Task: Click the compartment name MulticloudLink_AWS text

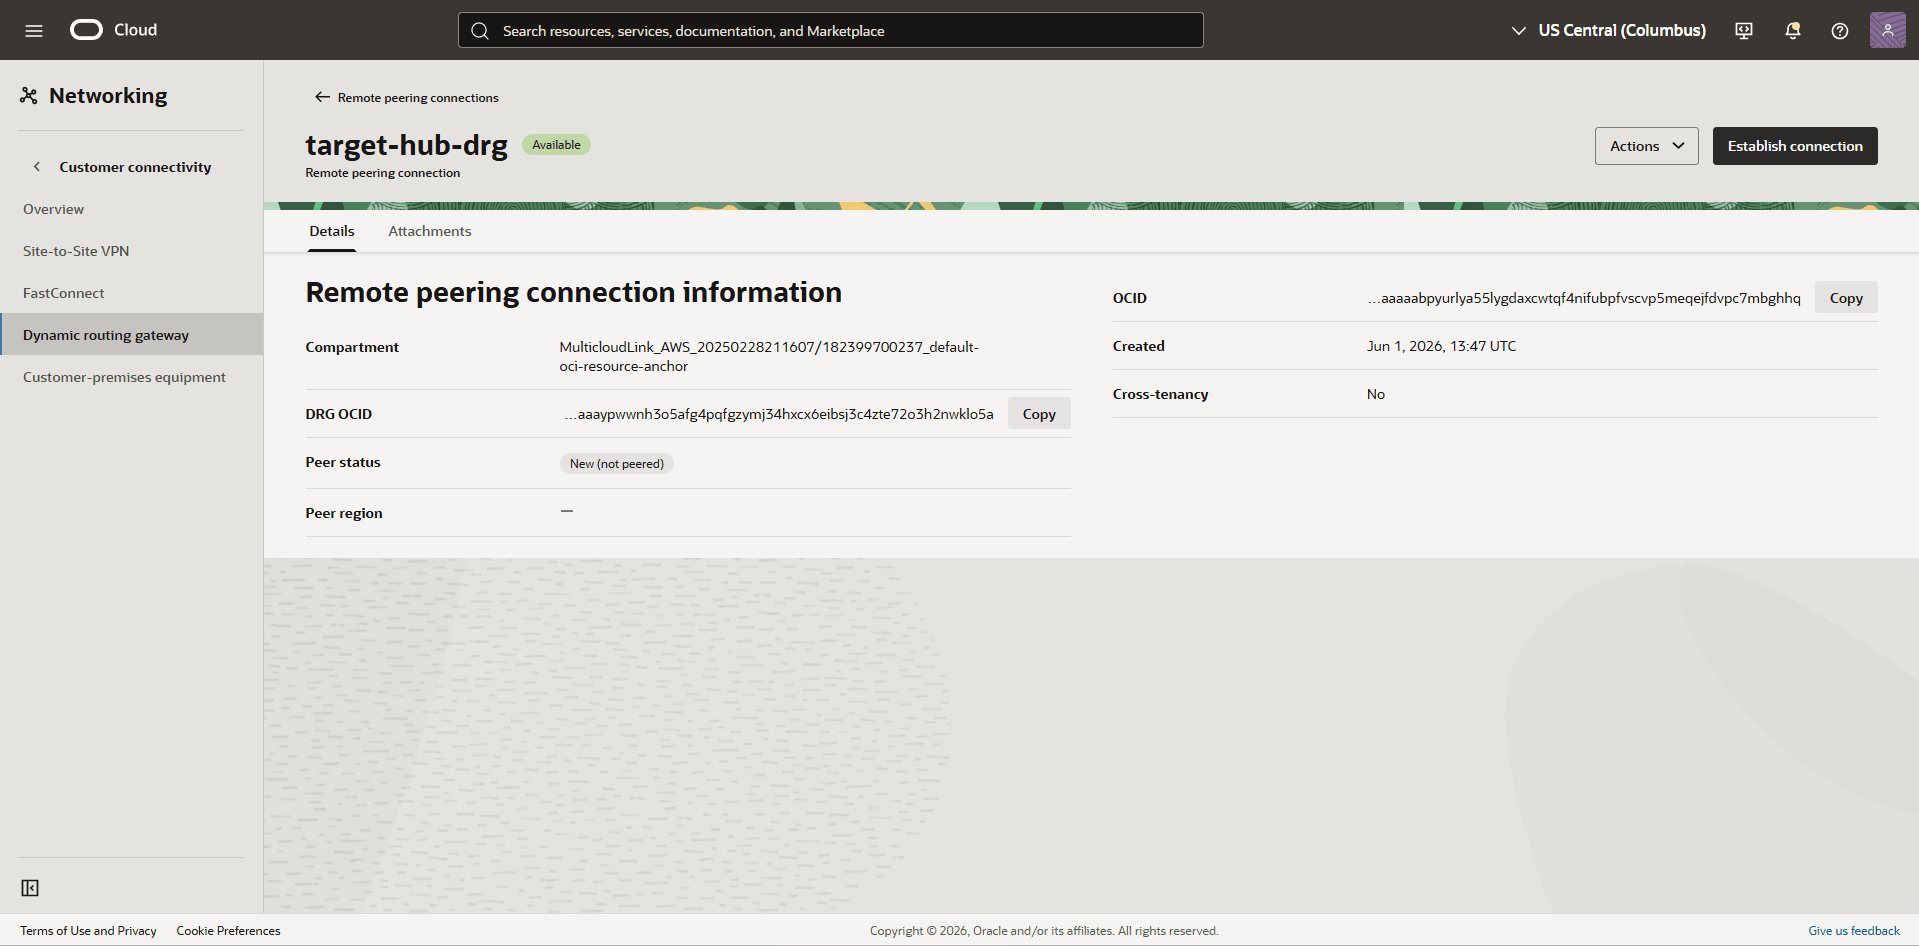Action: point(769,356)
